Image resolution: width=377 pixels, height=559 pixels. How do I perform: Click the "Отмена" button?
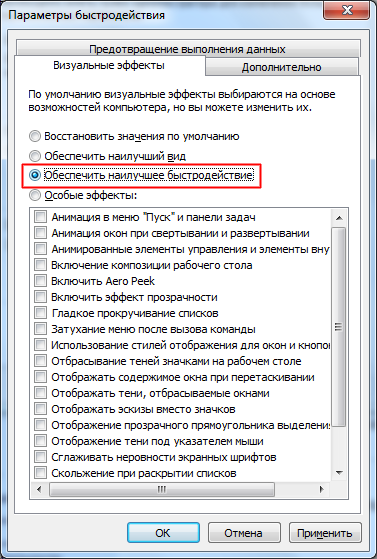pyautogui.click(x=243, y=533)
